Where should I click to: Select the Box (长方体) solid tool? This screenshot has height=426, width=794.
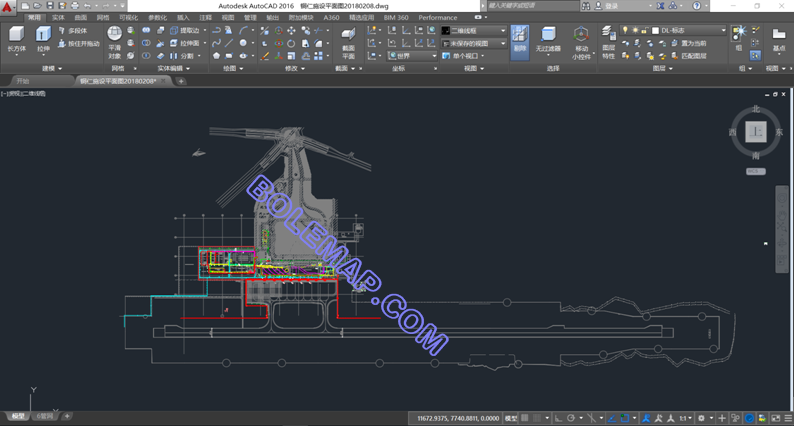click(17, 40)
